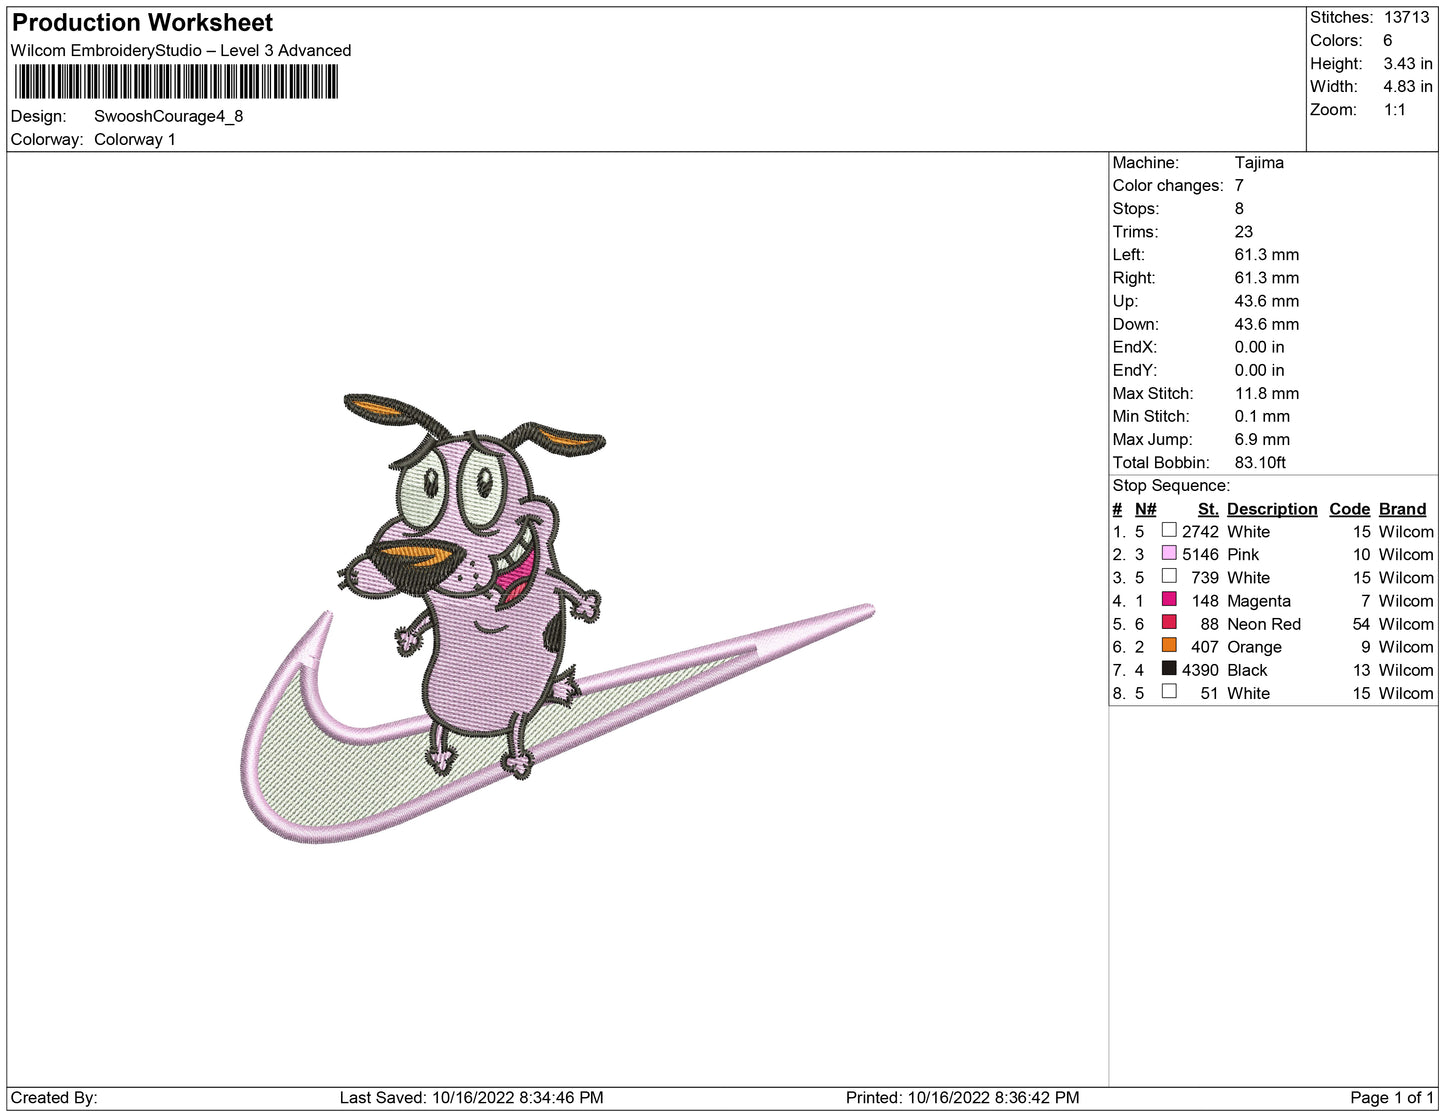Click the Machine value "Tajima"
The image size is (1445, 1112).
pyautogui.click(x=1259, y=162)
